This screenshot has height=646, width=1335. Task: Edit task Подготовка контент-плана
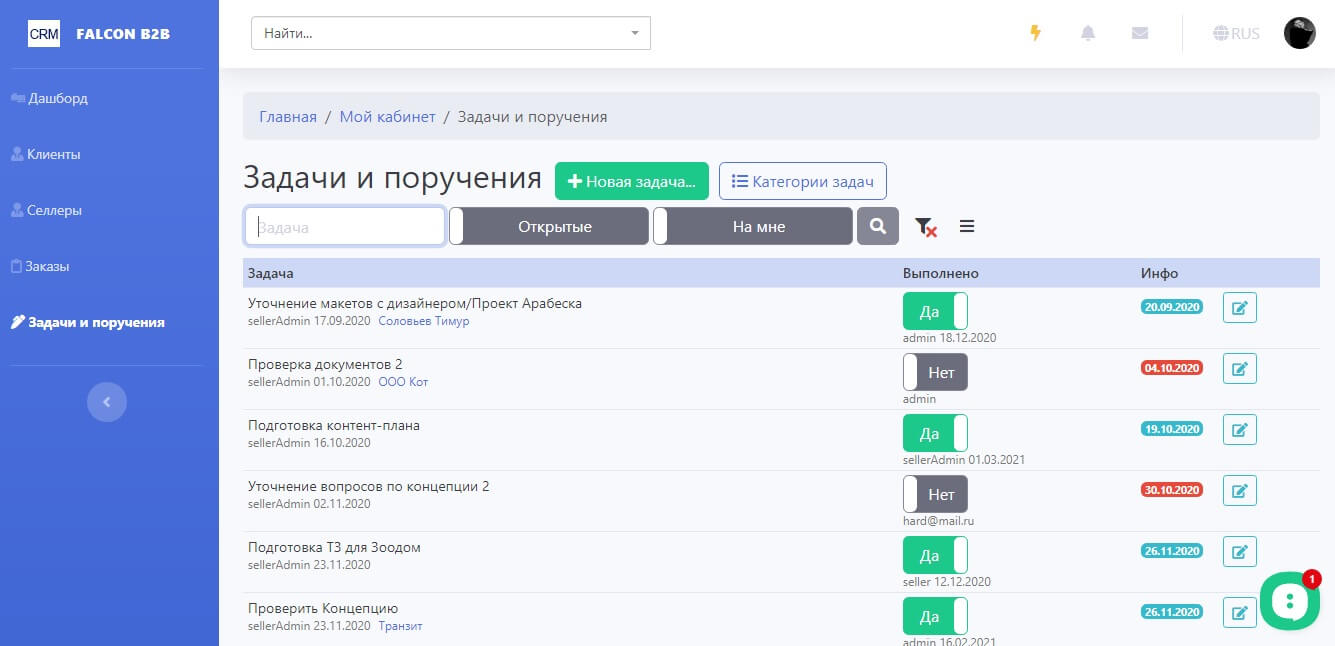1240,430
